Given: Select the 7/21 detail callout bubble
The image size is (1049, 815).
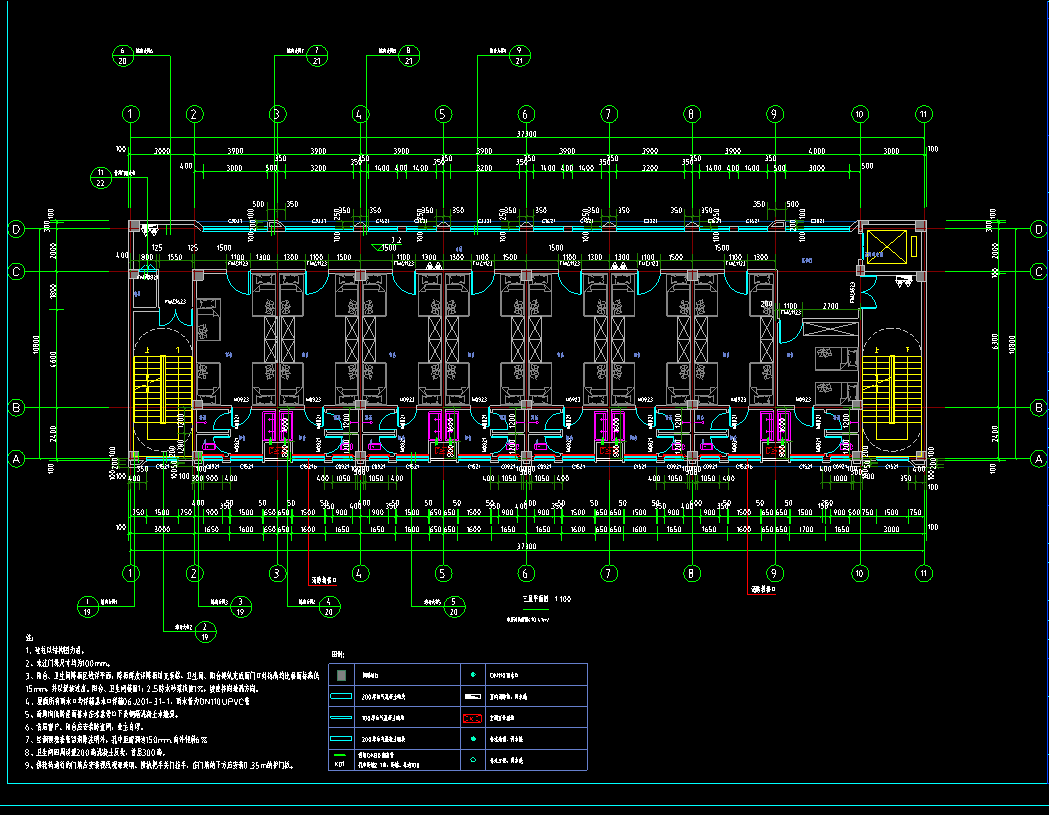Looking at the screenshot, I should coord(318,55).
